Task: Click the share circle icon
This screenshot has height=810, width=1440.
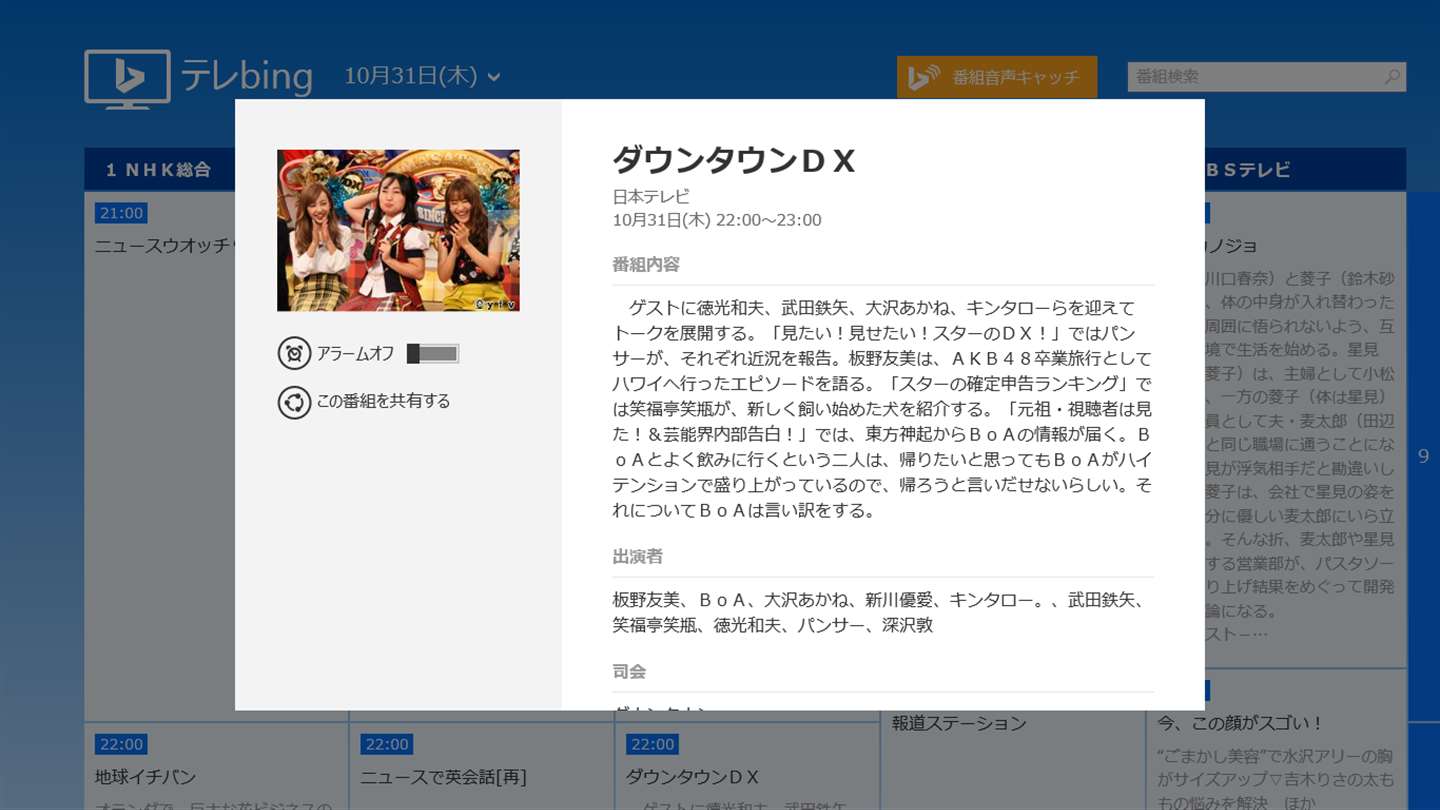Action: click(294, 402)
